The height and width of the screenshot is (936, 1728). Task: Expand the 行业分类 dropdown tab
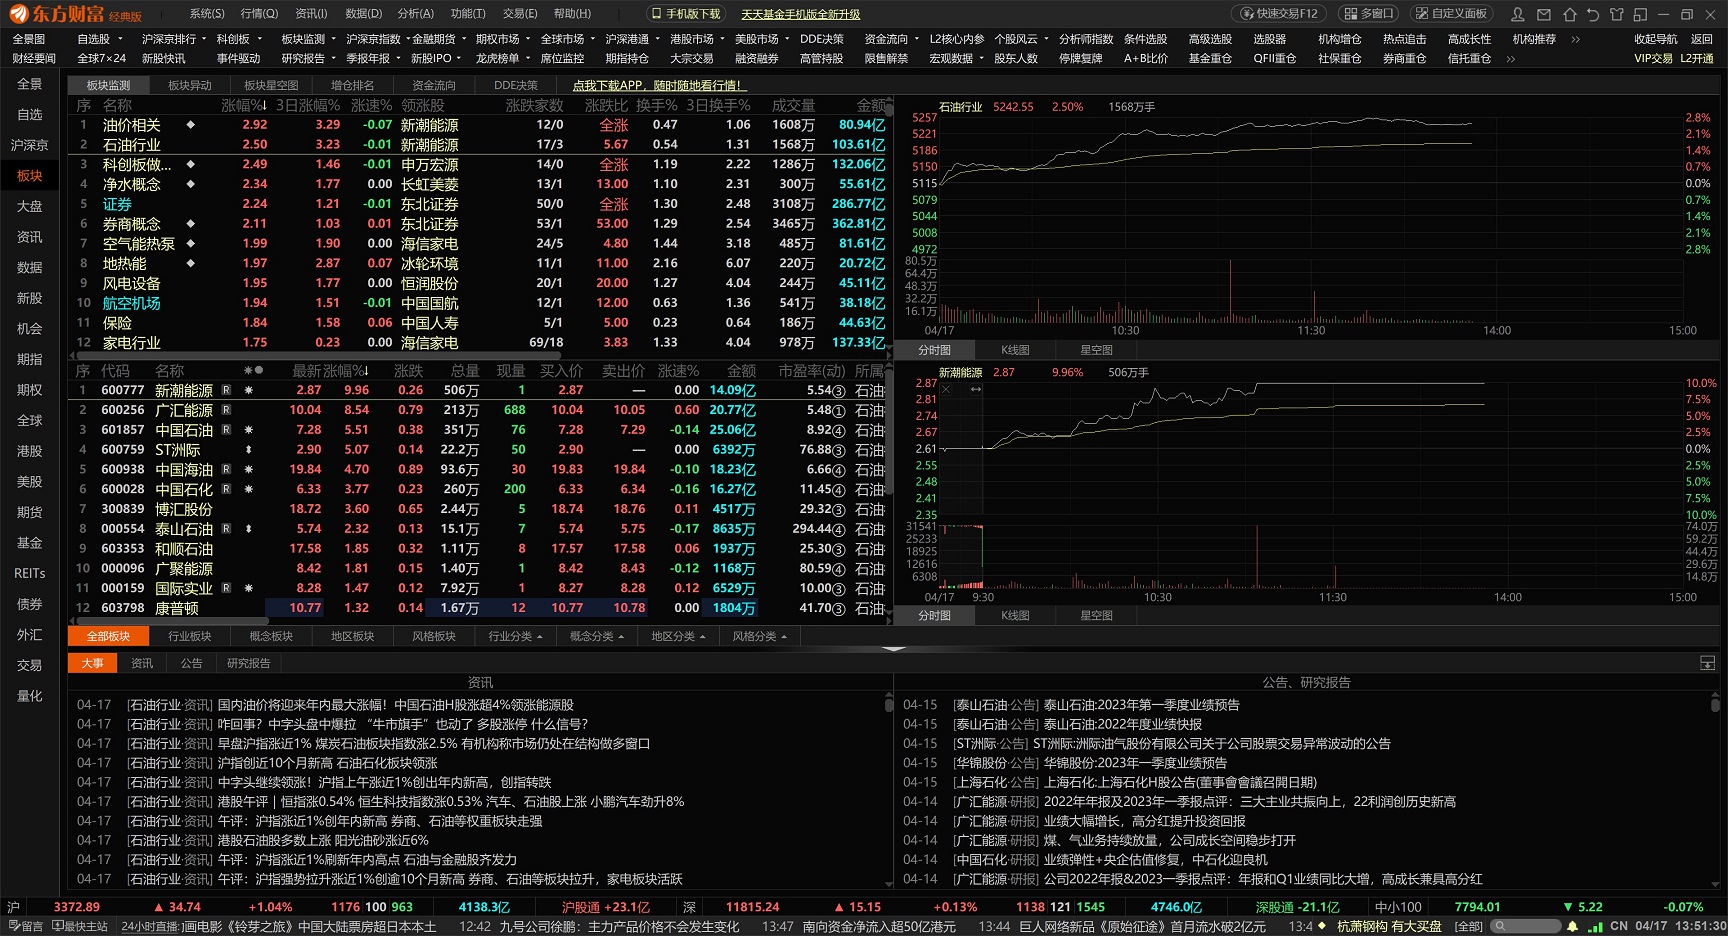pyautogui.click(x=515, y=636)
